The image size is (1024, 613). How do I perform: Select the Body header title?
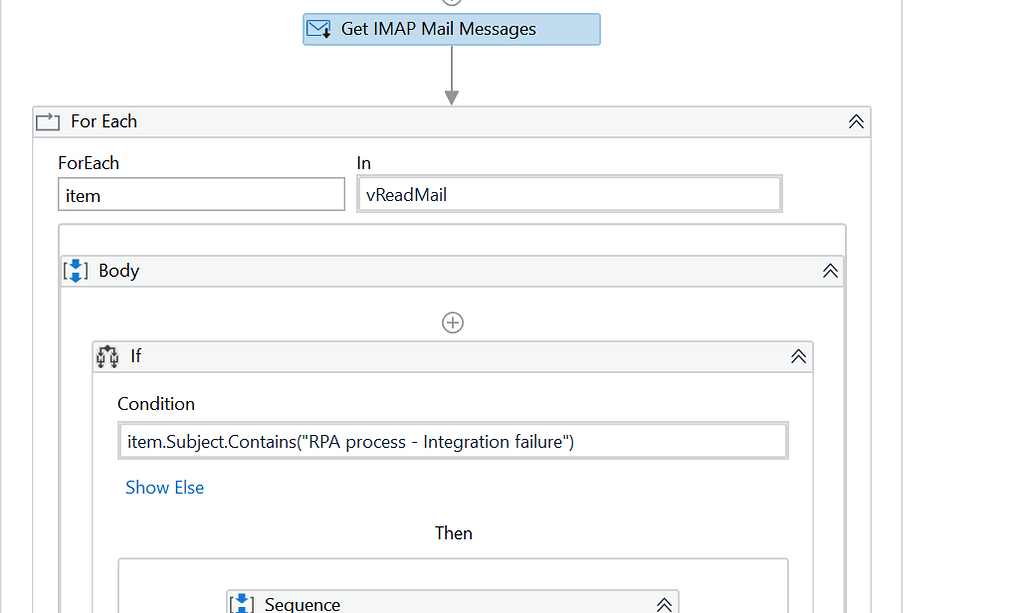tap(119, 271)
